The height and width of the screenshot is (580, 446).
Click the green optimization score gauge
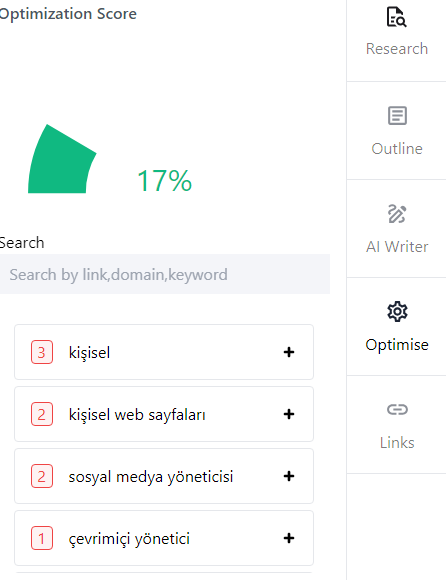coord(62,159)
